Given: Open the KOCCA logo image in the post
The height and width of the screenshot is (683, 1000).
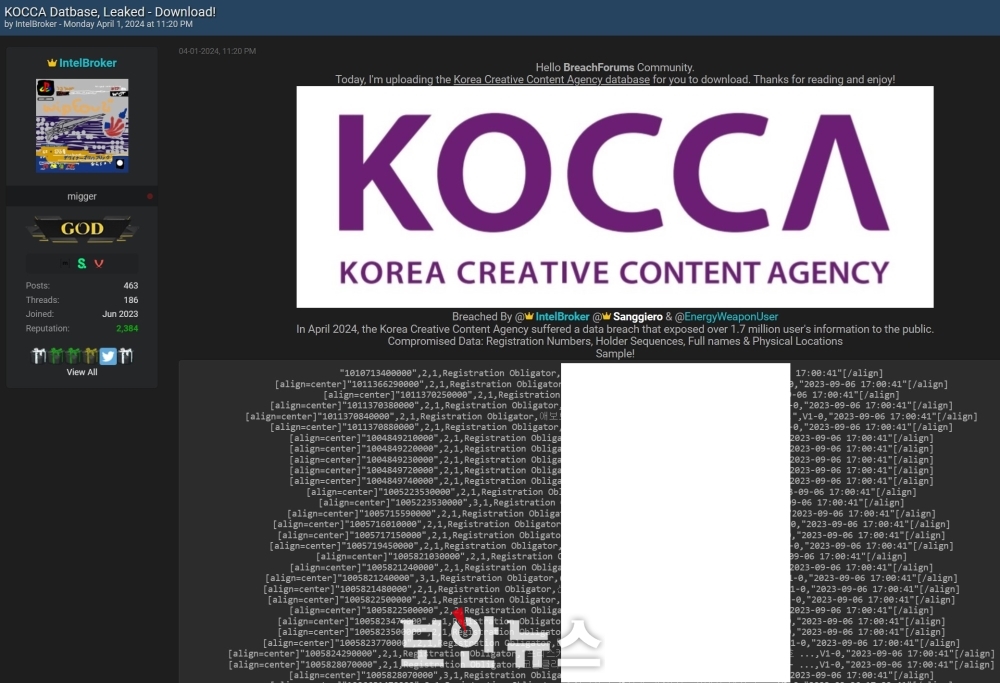Looking at the screenshot, I should pyautogui.click(x=615, y=197).
